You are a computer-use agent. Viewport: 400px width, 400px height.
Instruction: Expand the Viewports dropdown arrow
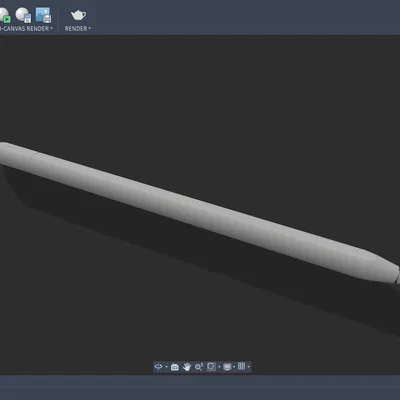249,367
